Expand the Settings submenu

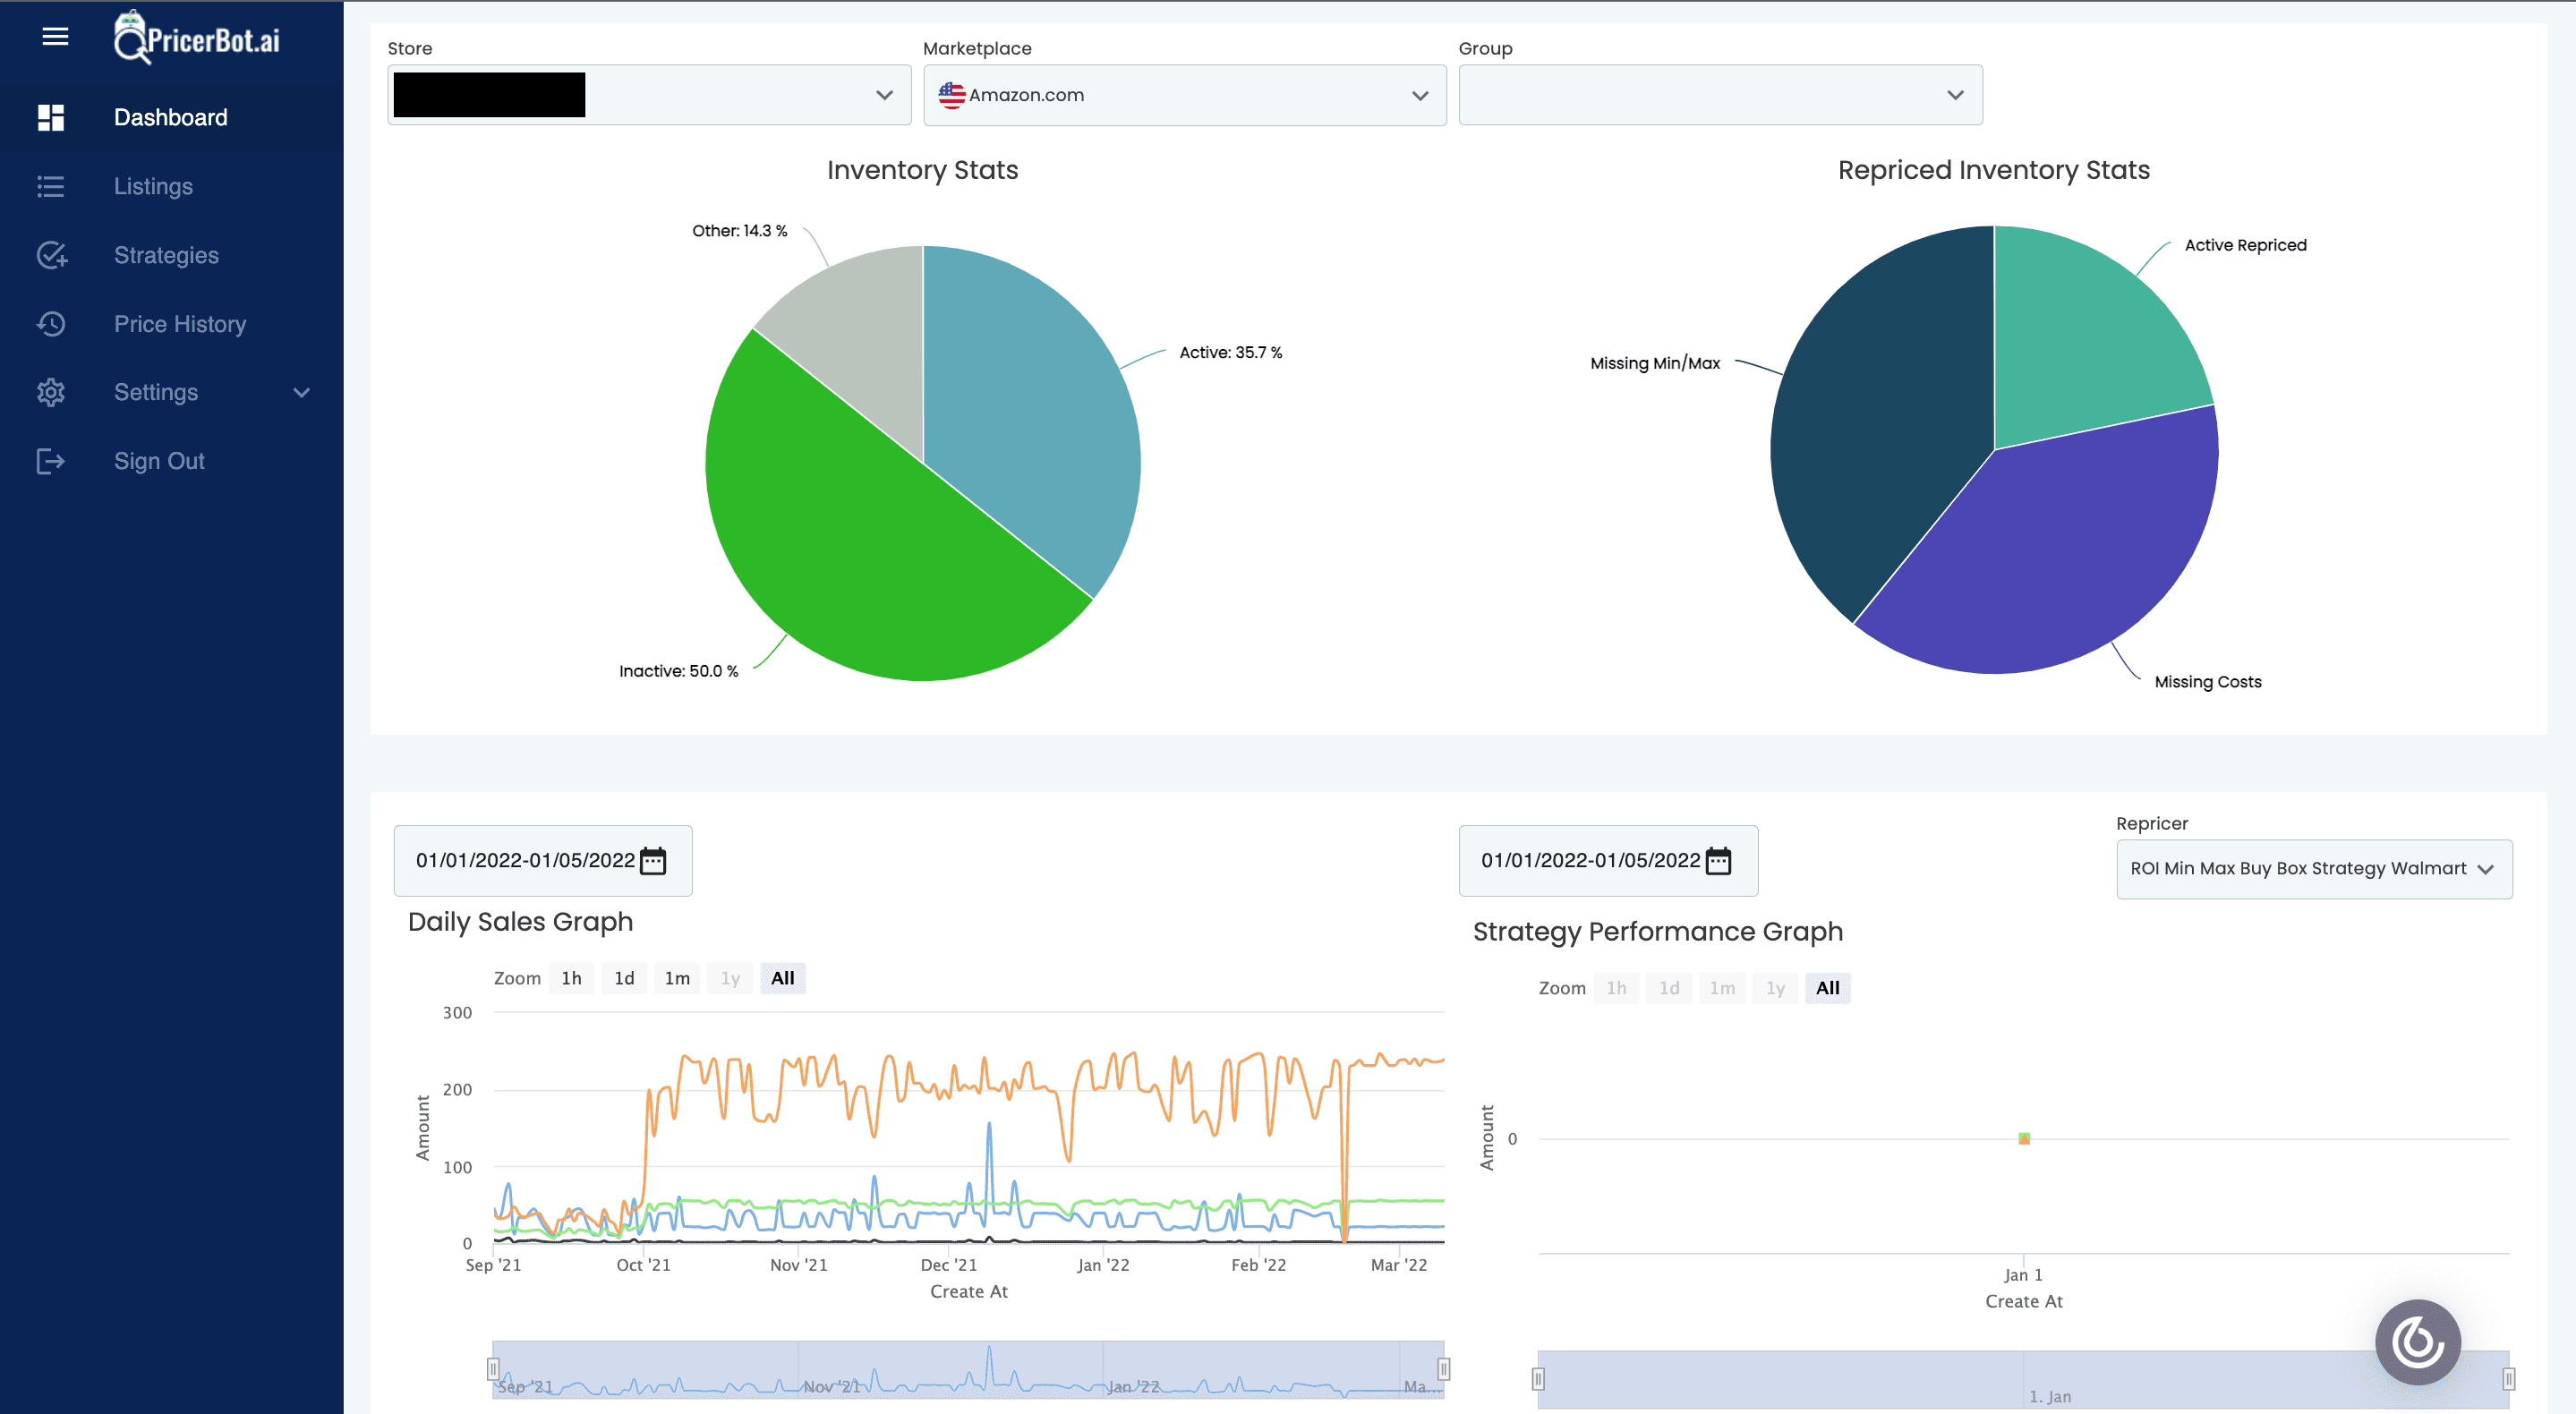pos(301,392)
